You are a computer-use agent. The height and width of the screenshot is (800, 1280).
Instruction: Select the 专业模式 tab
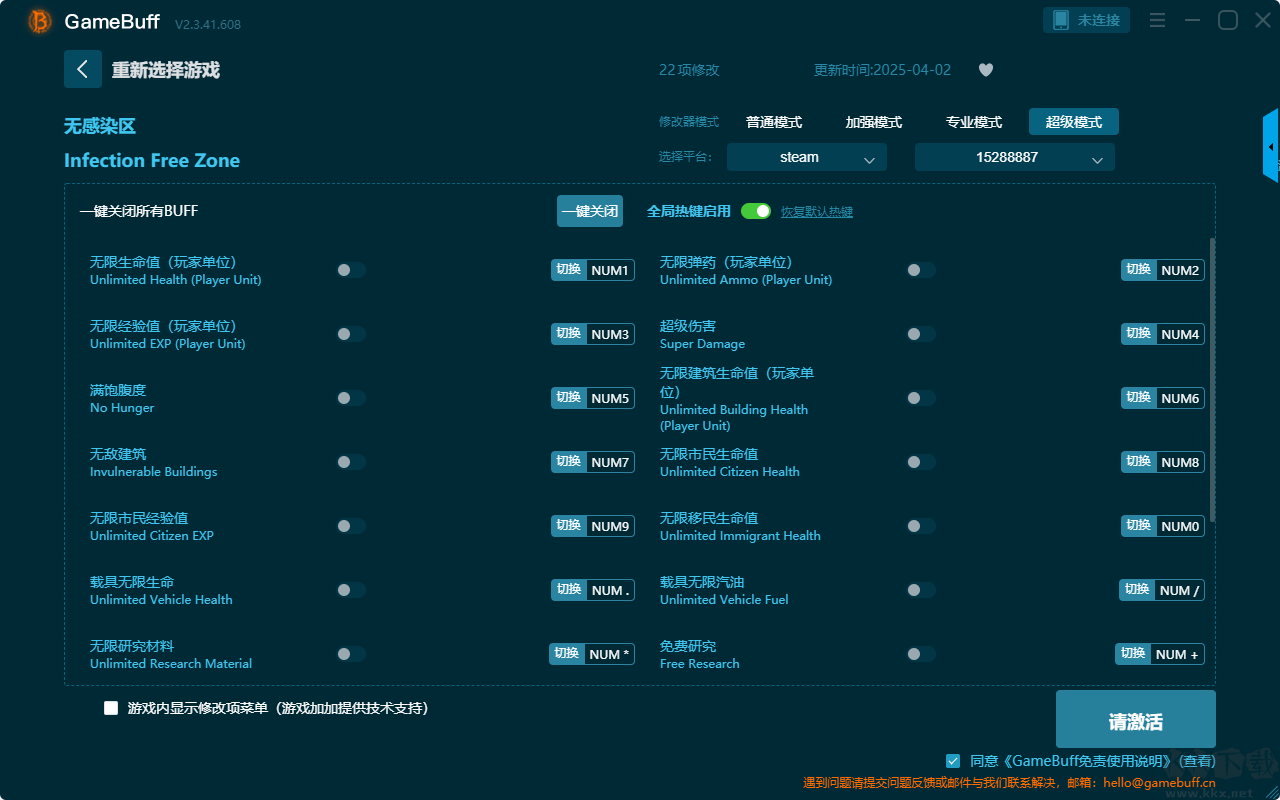click(974, 122)
